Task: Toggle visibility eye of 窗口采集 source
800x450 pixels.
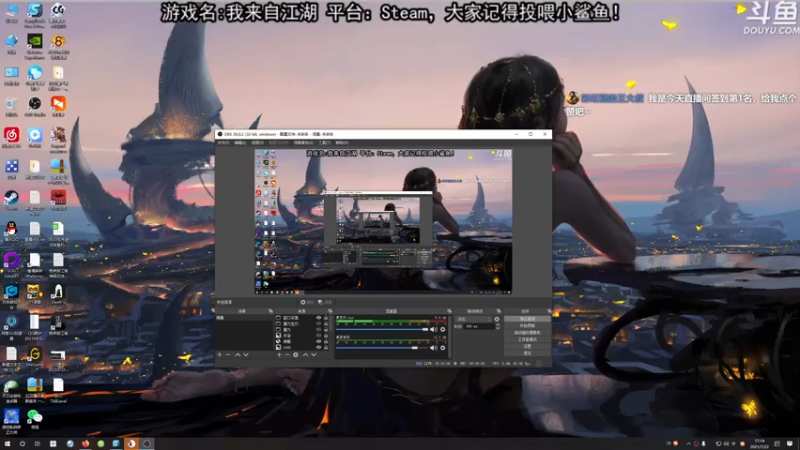Action: pyautogui.click(x=319, y=317)
